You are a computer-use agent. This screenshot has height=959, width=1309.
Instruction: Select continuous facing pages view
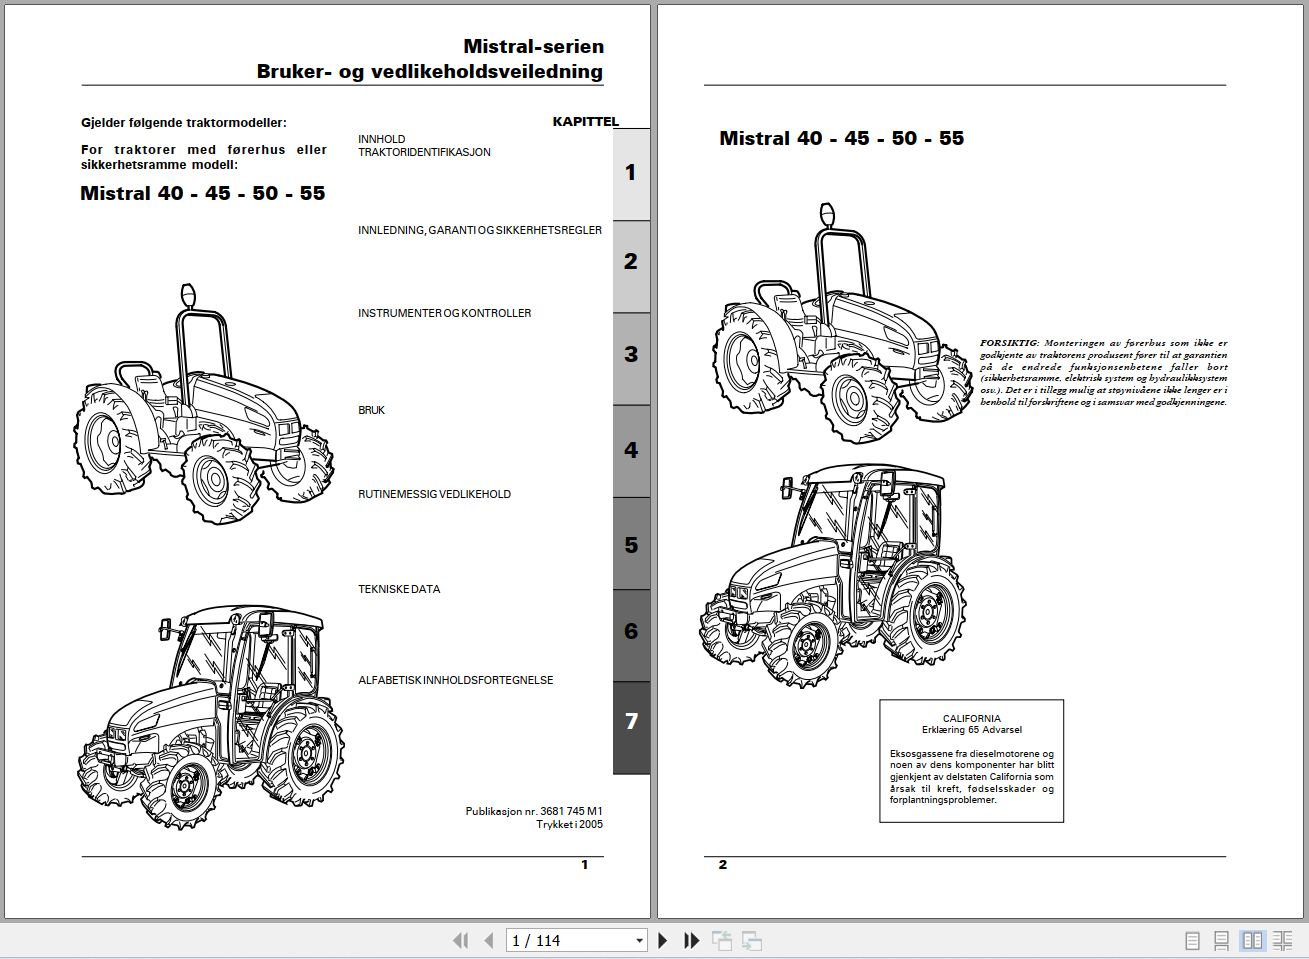[1283, 941]
